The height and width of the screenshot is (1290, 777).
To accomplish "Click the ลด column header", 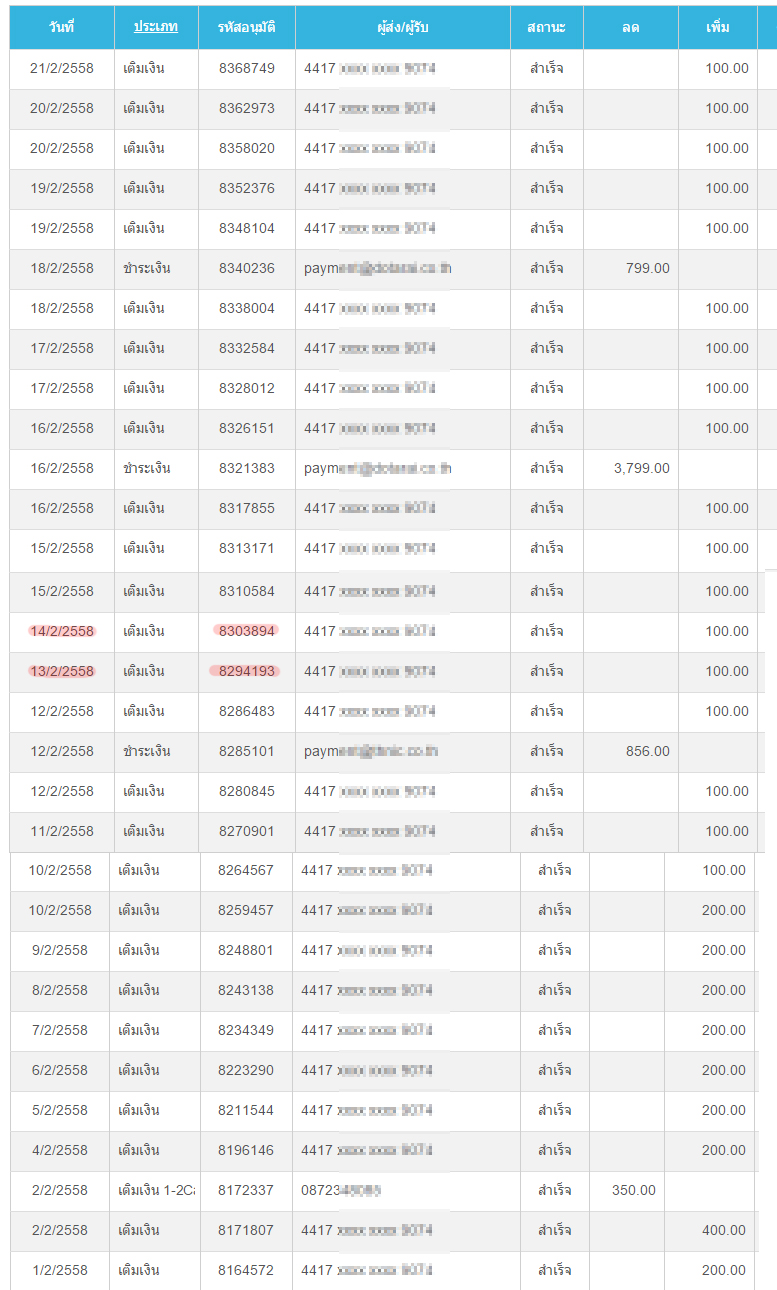I will click(630, 27).
